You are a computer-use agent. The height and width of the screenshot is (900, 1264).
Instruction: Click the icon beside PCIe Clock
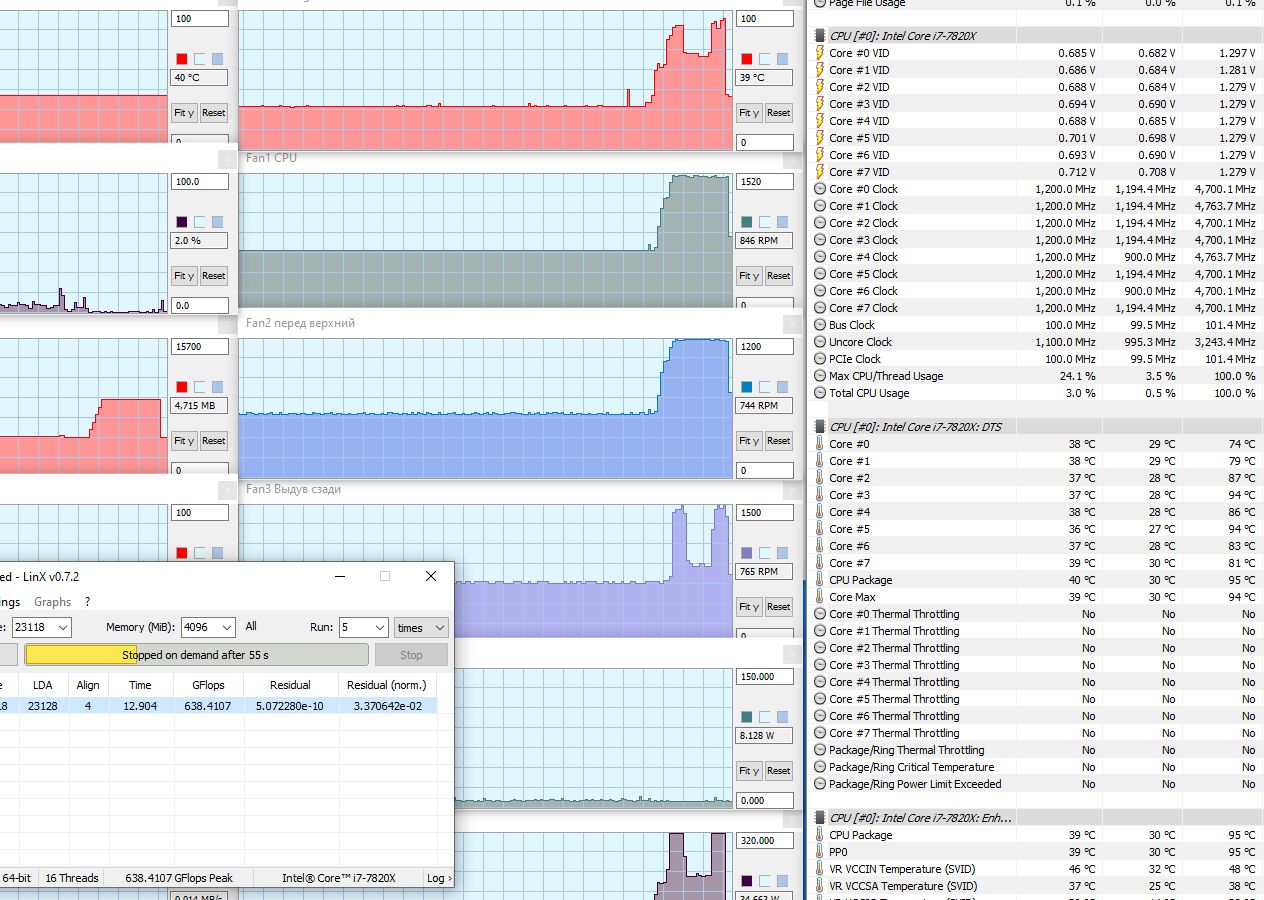pyautogui.click(x=820, y=359)
